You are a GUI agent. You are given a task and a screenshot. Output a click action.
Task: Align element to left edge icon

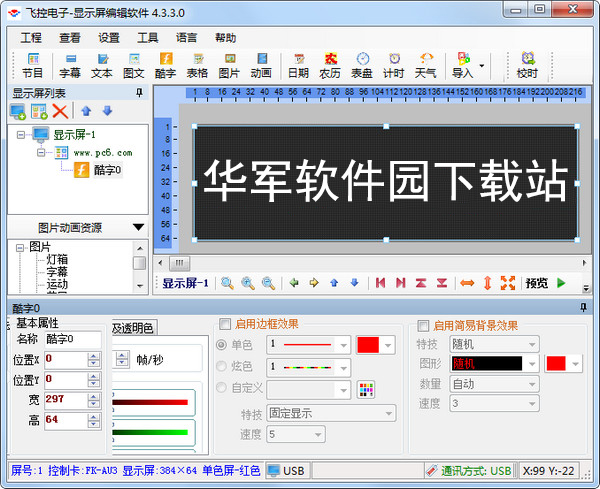[380, 283]
